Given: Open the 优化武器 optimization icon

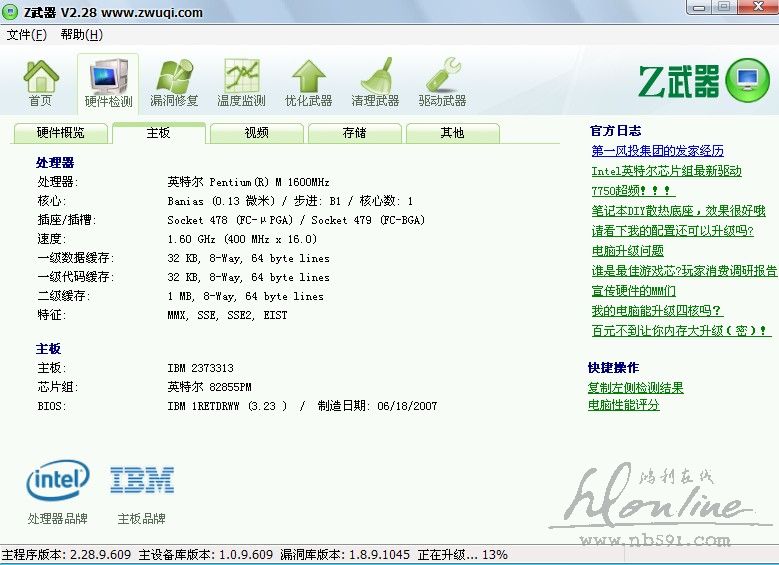Looking at the screenshot, I should (309, 83).
